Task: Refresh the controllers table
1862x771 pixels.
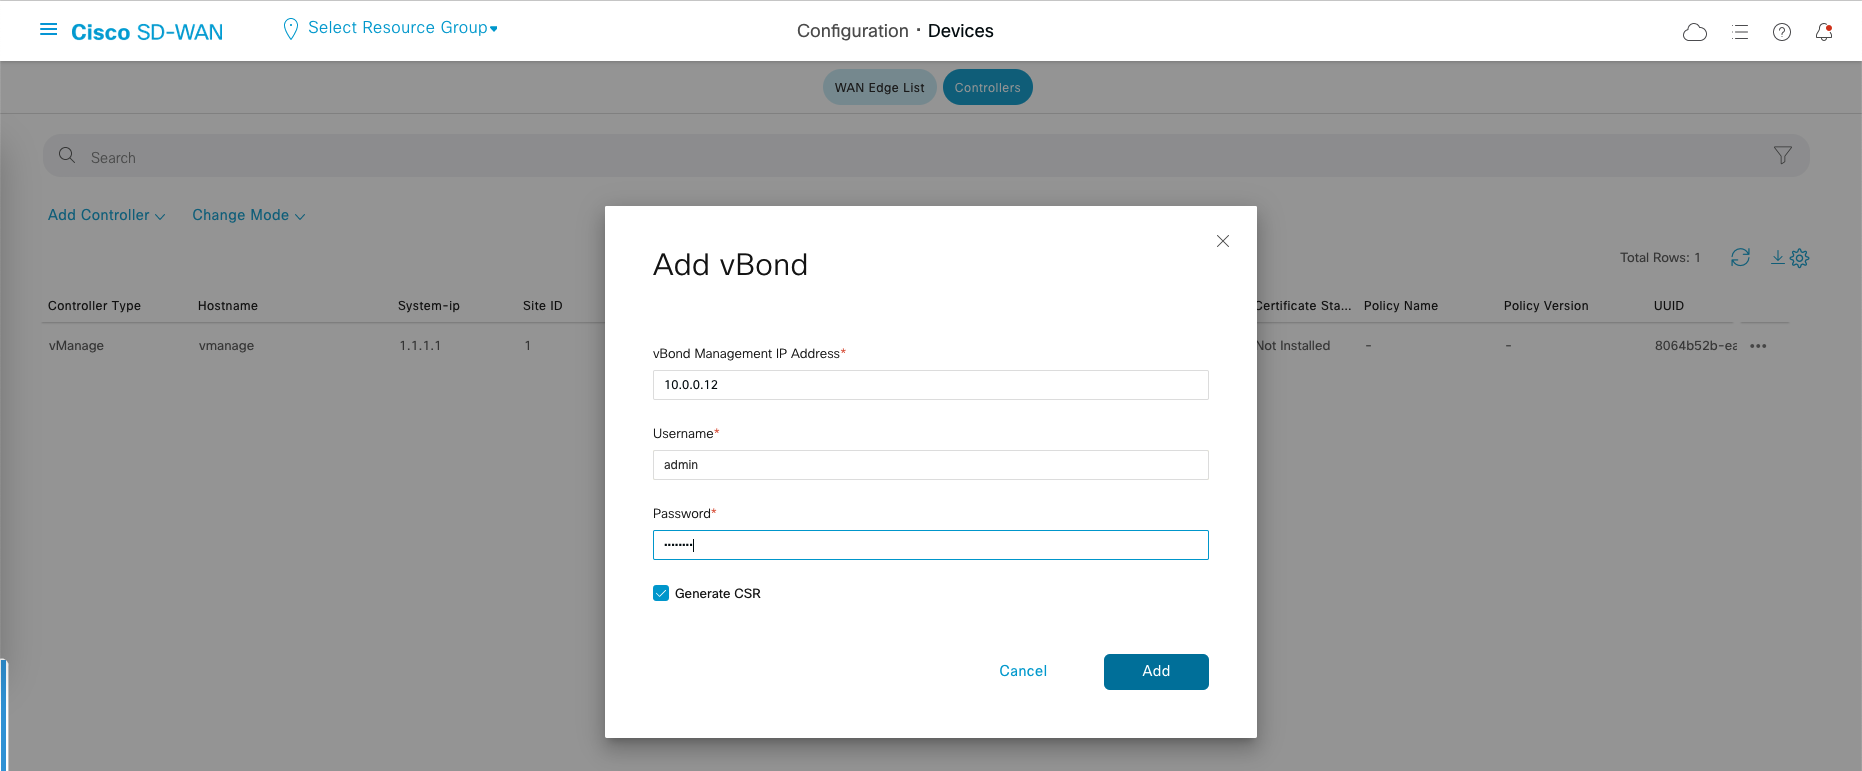Action: click(1740, 257)
